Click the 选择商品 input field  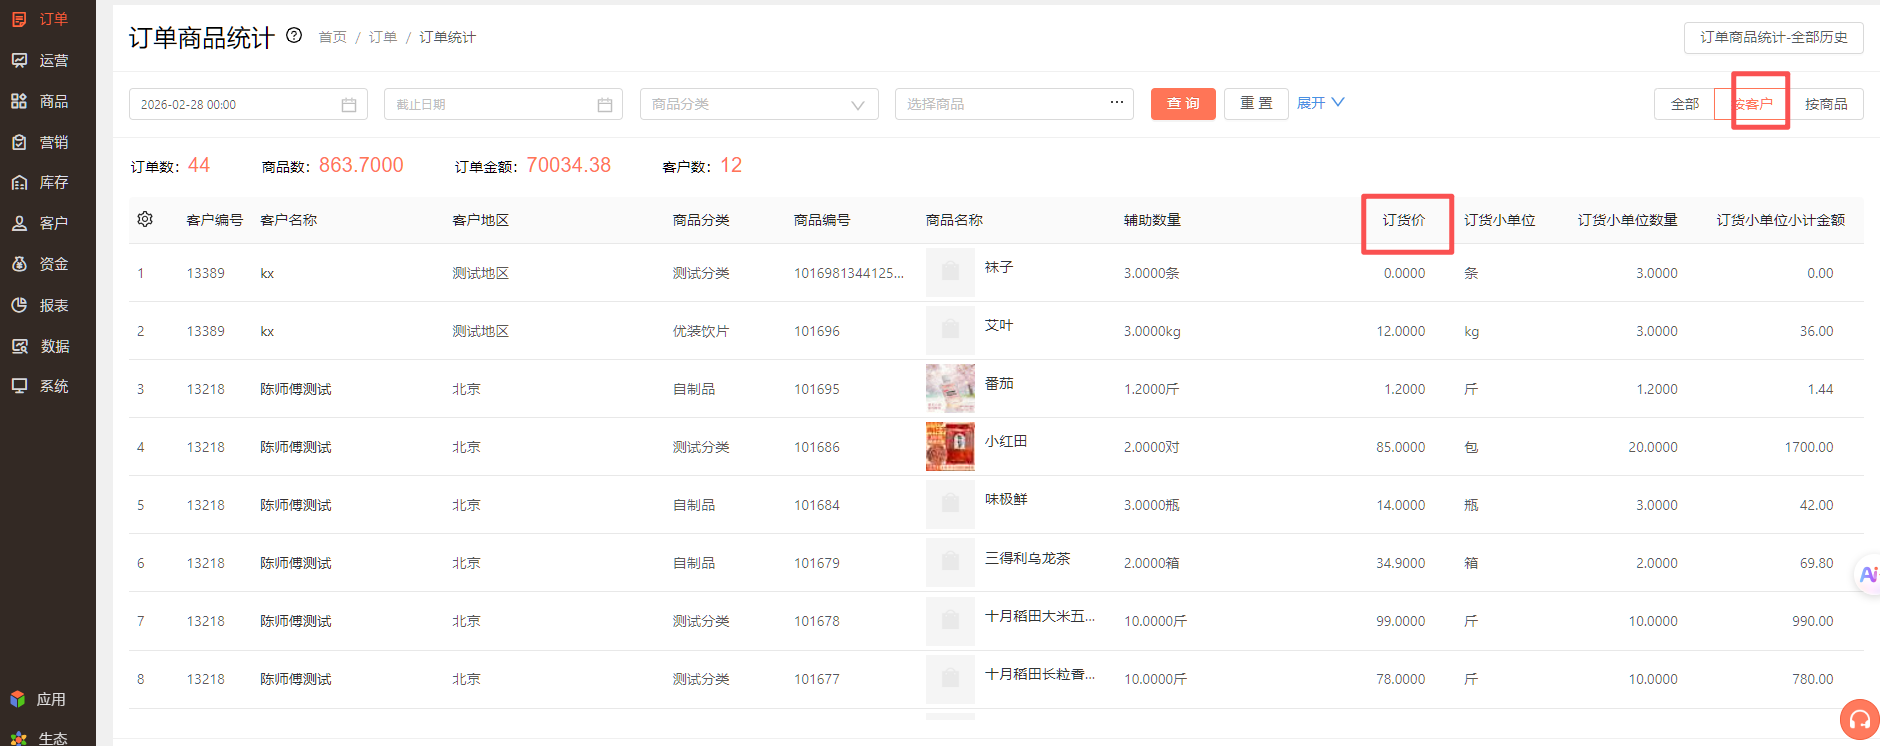(x=1014, y=104)
